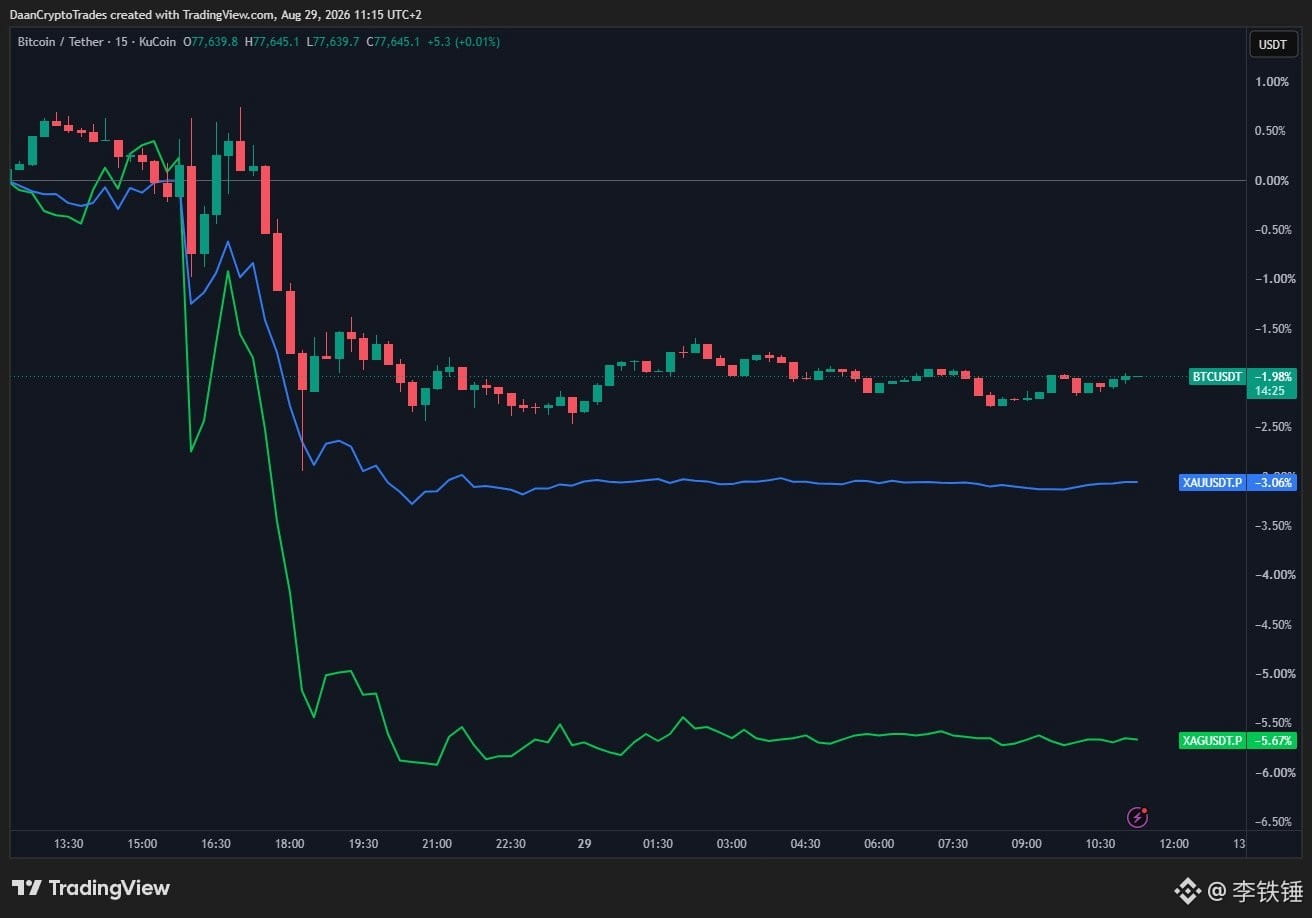Click the high value H77,645.1
This screenshot has height=918, width=1312.
coord(273,42)
